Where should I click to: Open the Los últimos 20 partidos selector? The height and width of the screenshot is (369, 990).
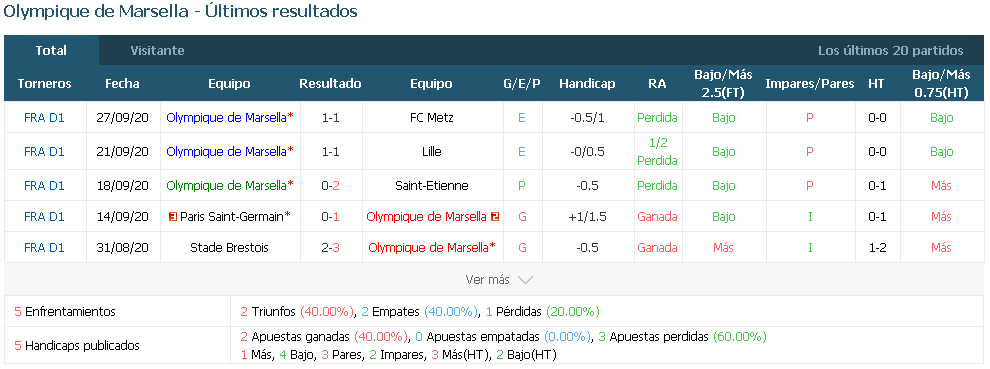click(x=890, y=51)
